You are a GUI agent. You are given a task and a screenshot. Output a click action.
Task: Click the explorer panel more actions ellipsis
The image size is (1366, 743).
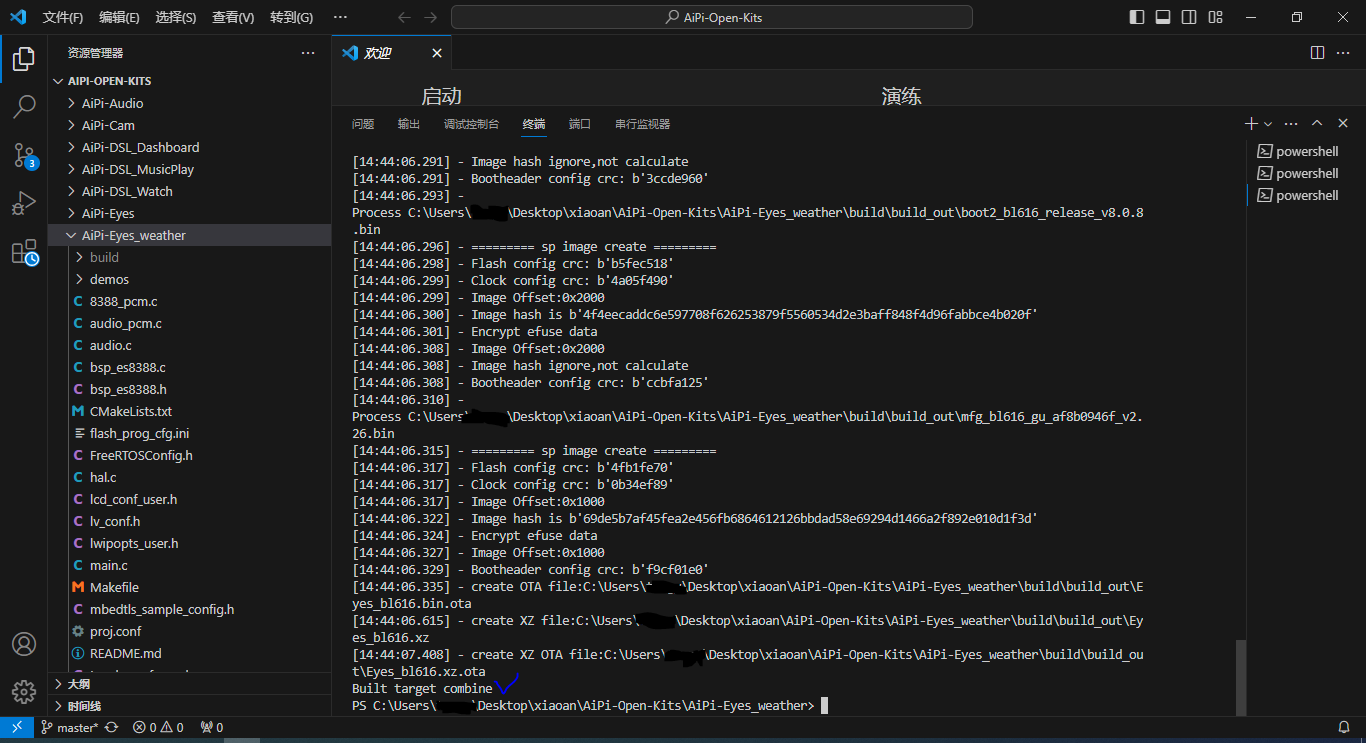pyautogui.click(x=308, y=53)
